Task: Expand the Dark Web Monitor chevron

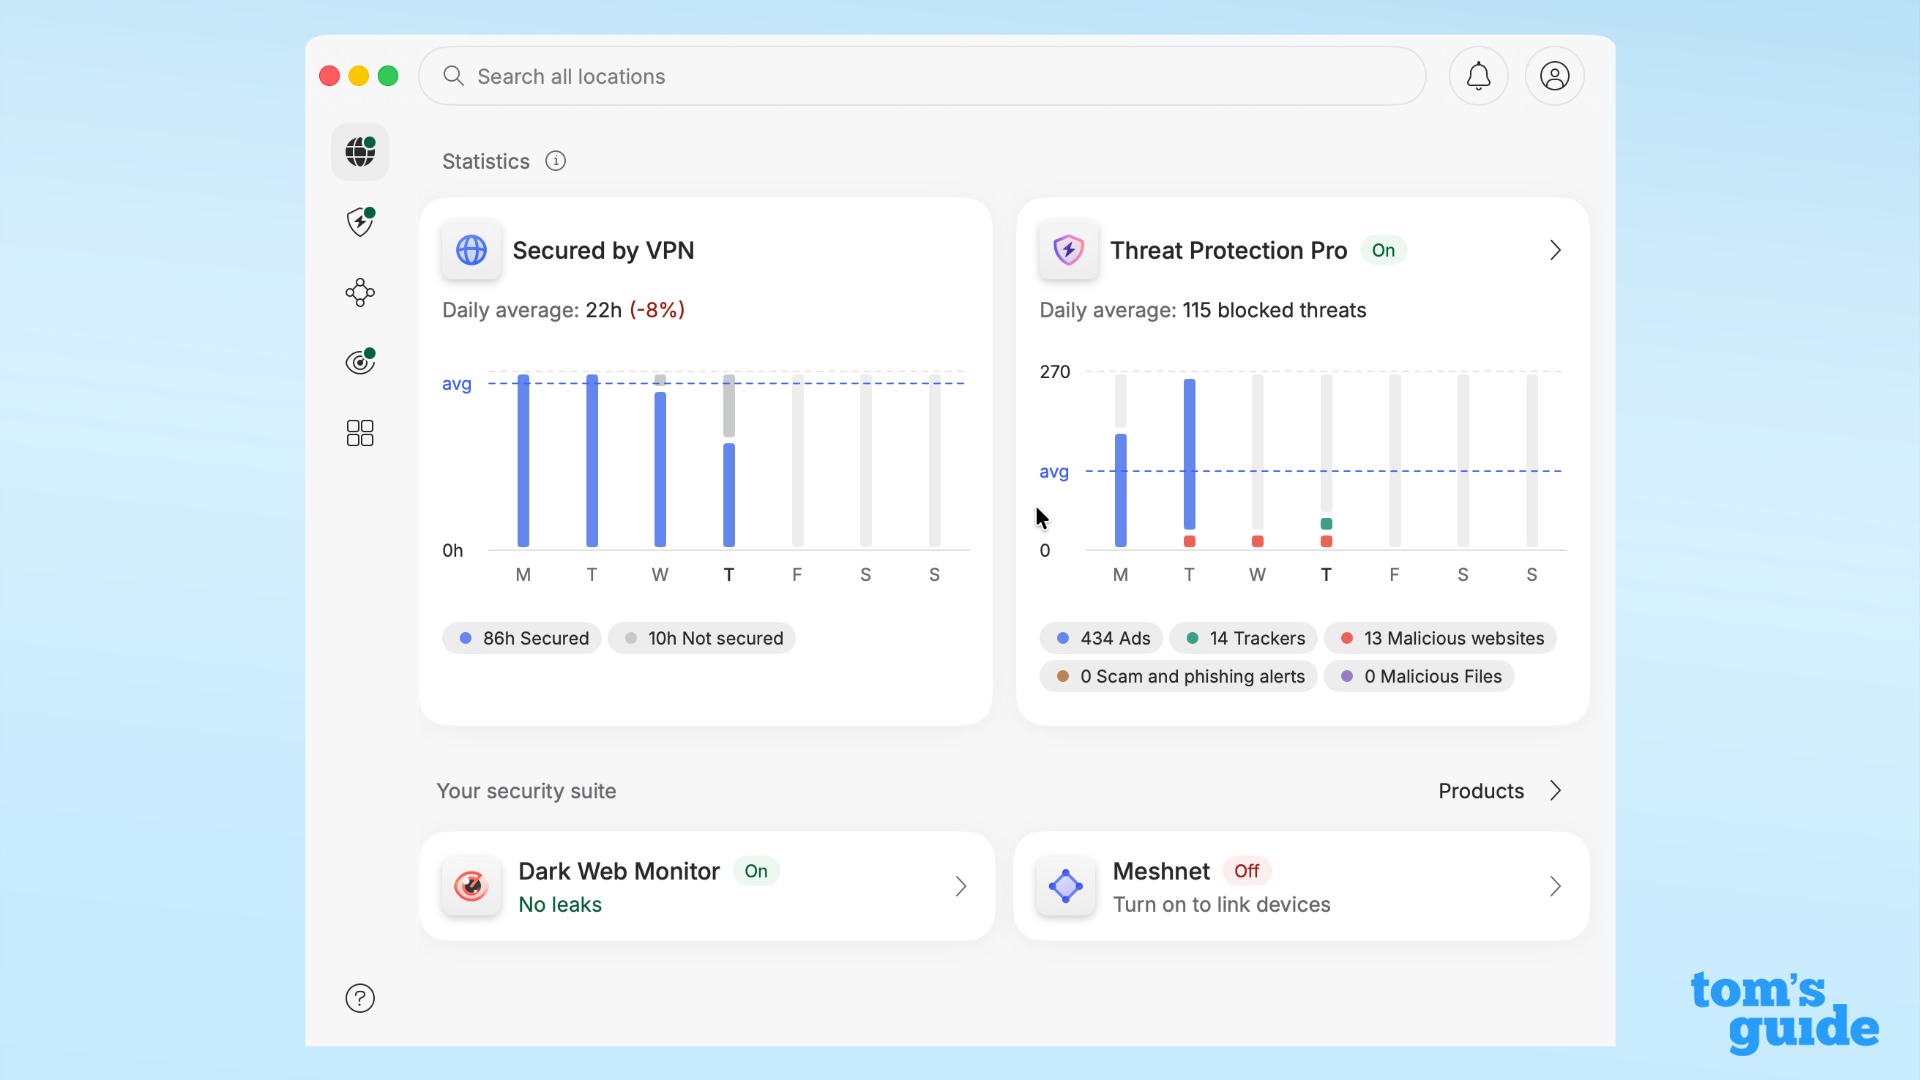Action: pos(960,886)
